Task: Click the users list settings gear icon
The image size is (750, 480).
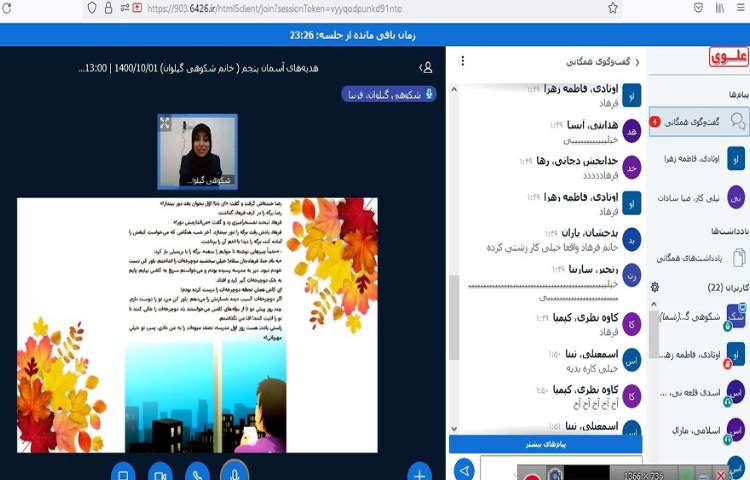Action: click(655, 287)
